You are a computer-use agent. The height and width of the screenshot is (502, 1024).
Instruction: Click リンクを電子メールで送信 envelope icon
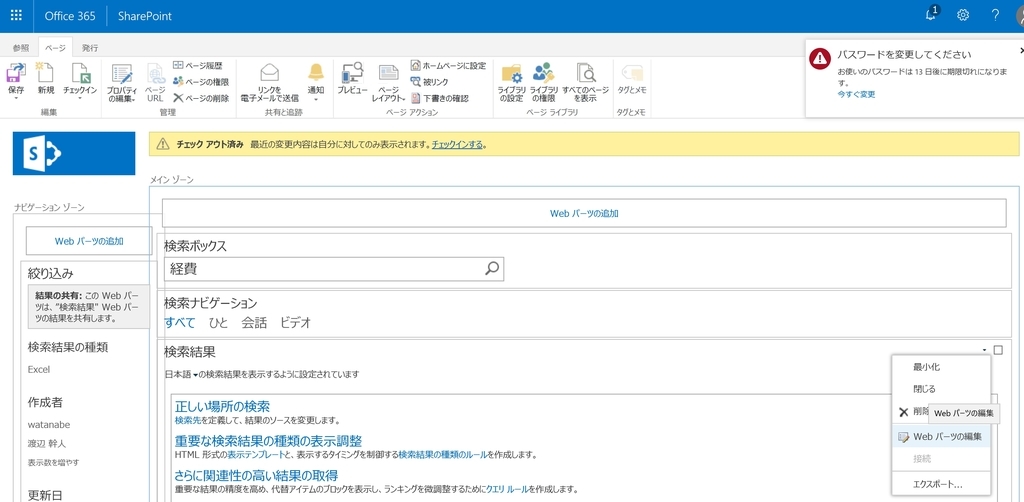coord(269,73)
